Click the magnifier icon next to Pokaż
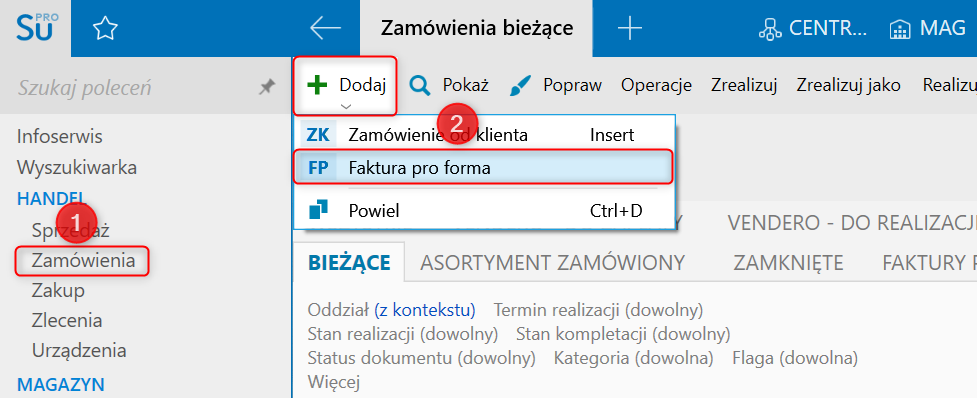 [420, 86]
